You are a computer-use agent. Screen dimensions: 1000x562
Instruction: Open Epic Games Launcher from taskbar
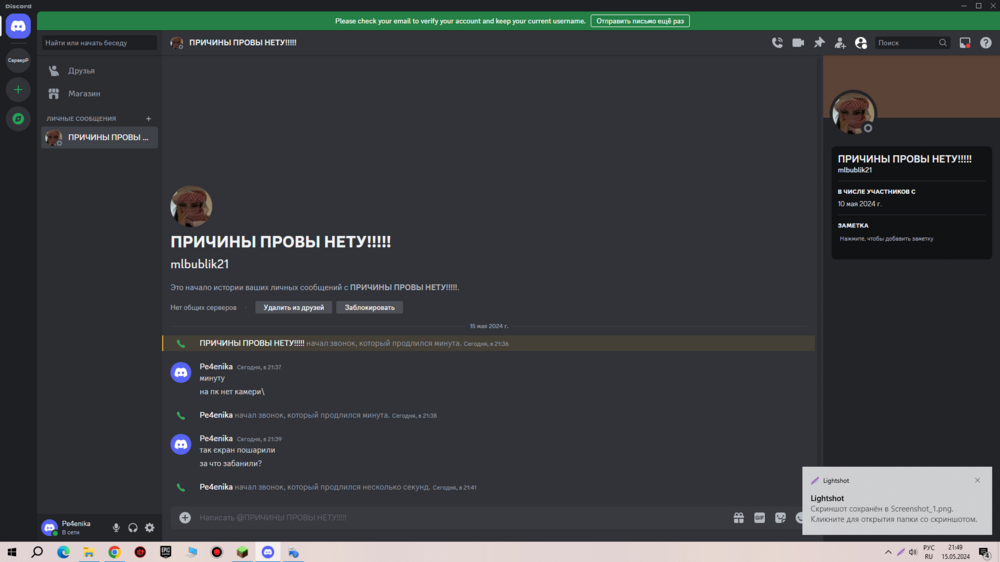pos(165,552)
